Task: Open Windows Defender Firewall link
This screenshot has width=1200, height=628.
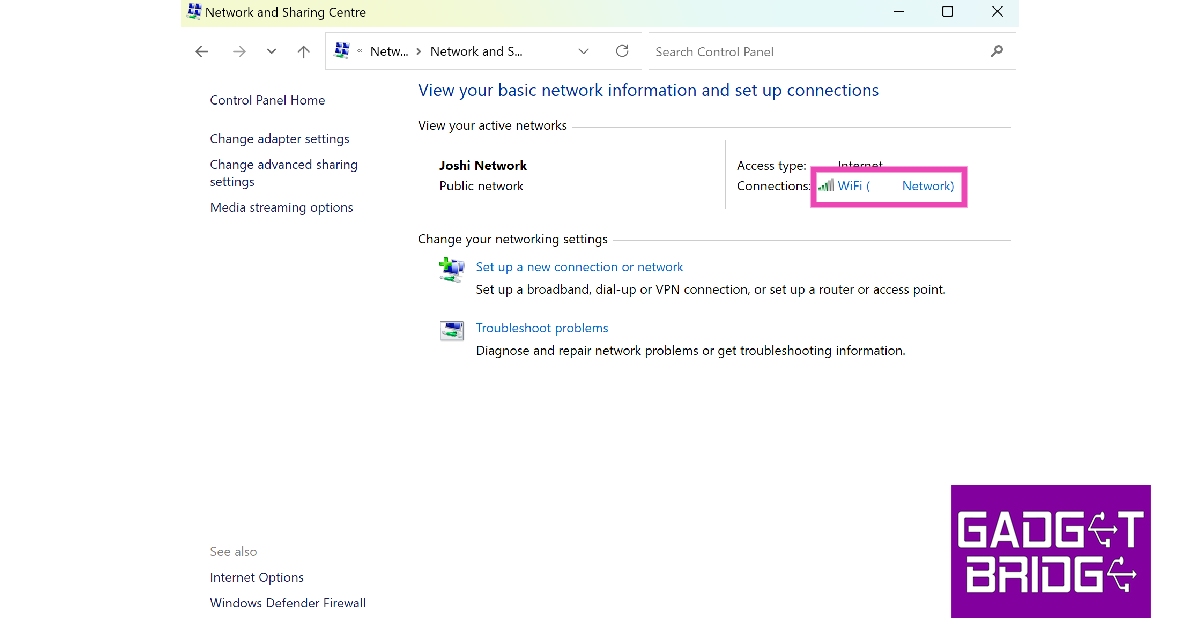Action: tap(287, 603)
